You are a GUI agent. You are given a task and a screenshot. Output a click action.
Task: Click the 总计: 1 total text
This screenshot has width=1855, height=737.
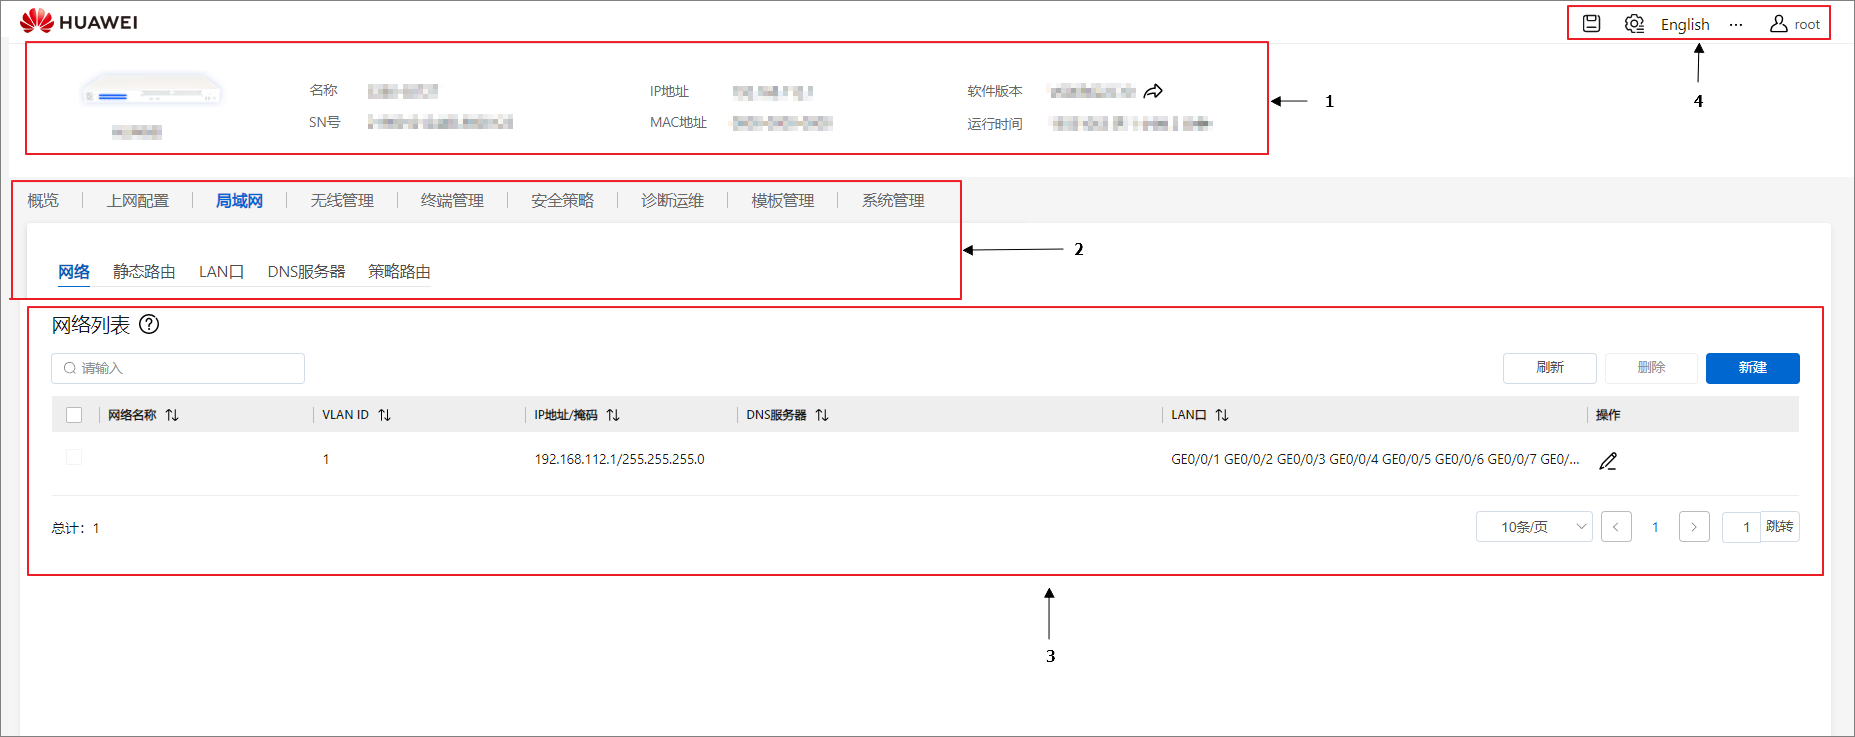[76, 528]
